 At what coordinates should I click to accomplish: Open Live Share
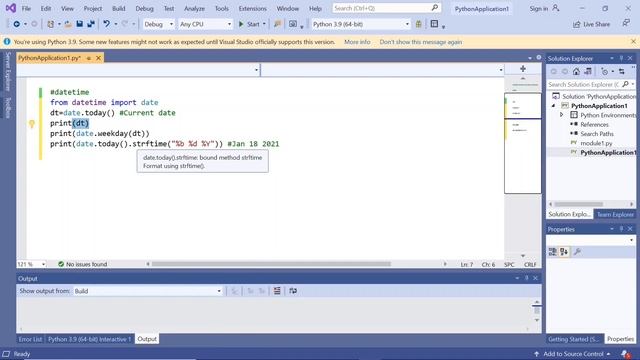(591, 24)
